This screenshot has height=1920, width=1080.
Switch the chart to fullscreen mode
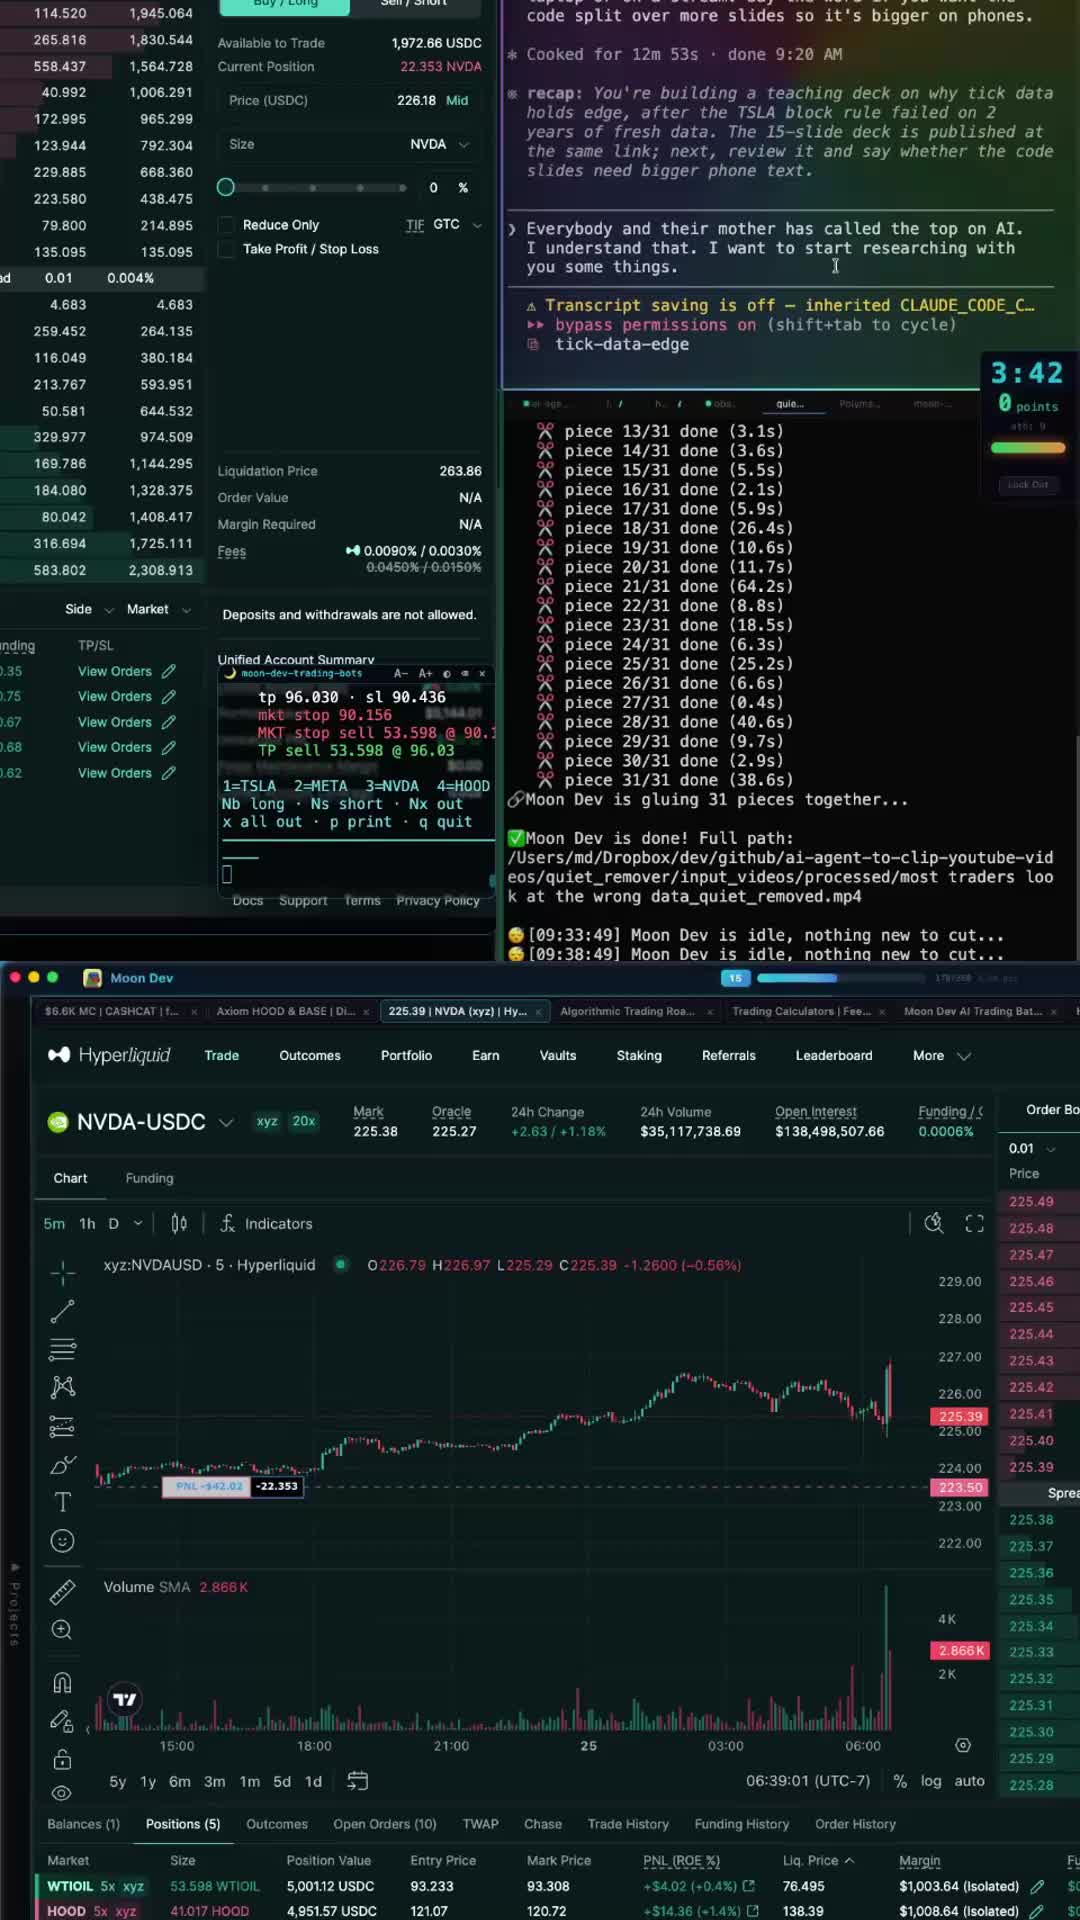point(974,1223)
